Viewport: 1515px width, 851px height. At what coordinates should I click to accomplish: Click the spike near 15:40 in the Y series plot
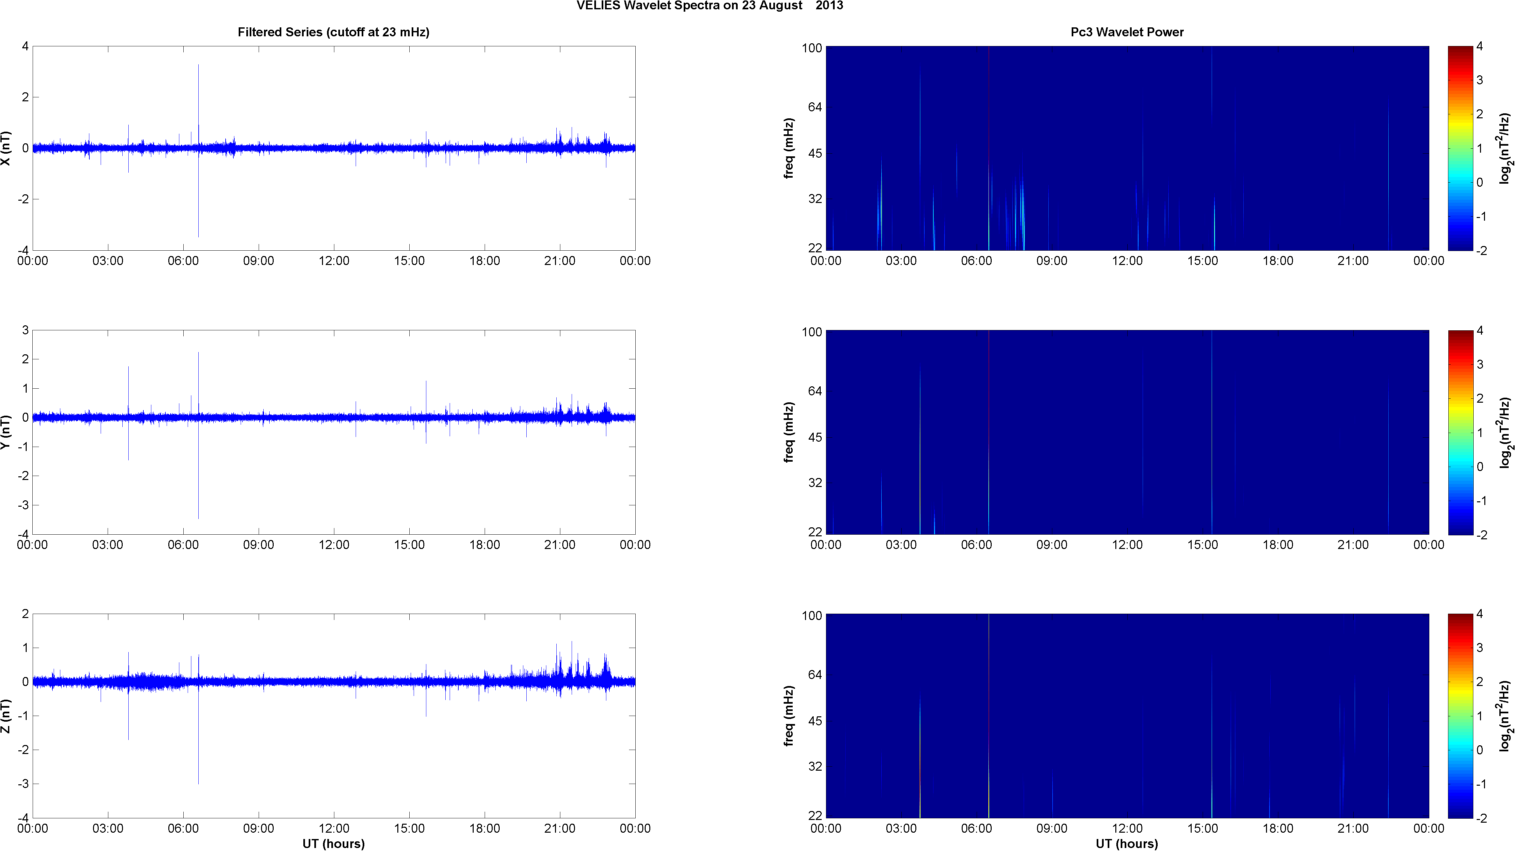426,412
